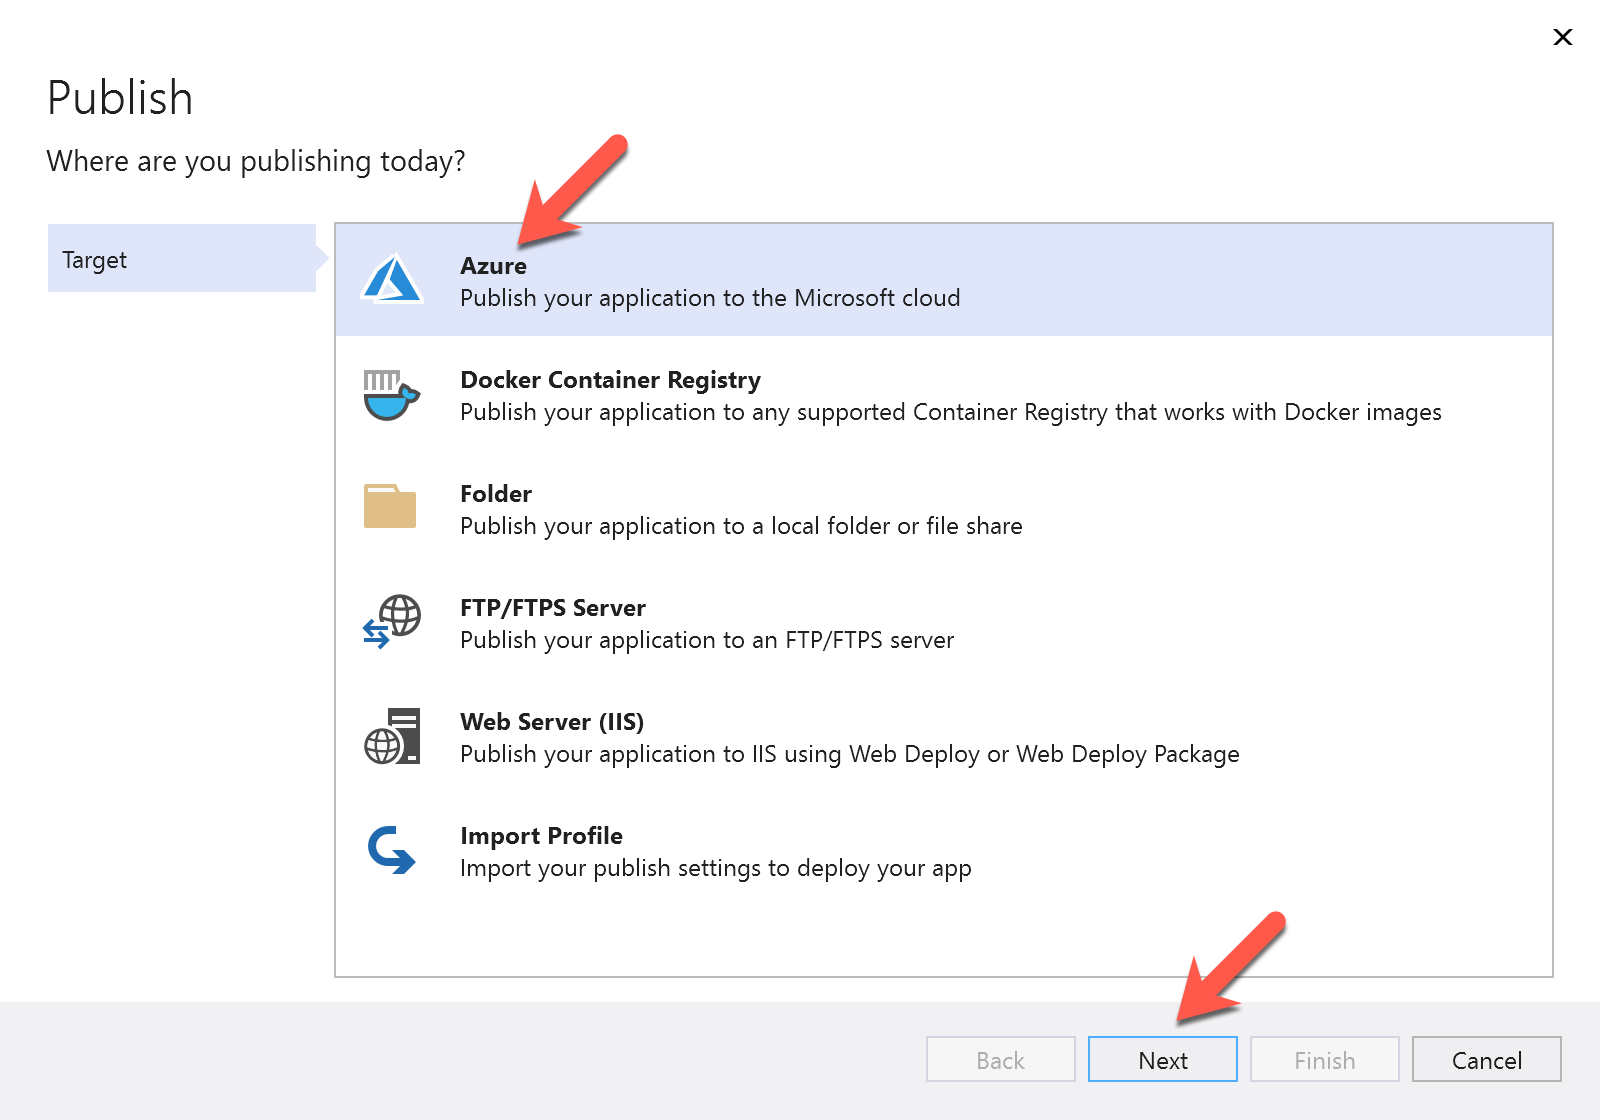This screenshot has width=1600, height=1120.
Task: Close the Publish dialog with X
Action: pyautogui.click(x=1562, y=37)
